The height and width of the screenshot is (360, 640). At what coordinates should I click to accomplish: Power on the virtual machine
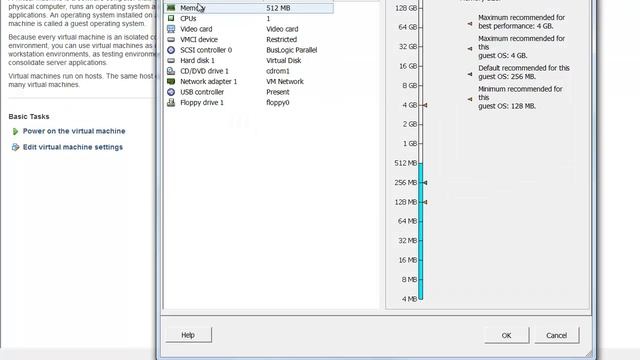pyautogui.click(x=74, y=131)
